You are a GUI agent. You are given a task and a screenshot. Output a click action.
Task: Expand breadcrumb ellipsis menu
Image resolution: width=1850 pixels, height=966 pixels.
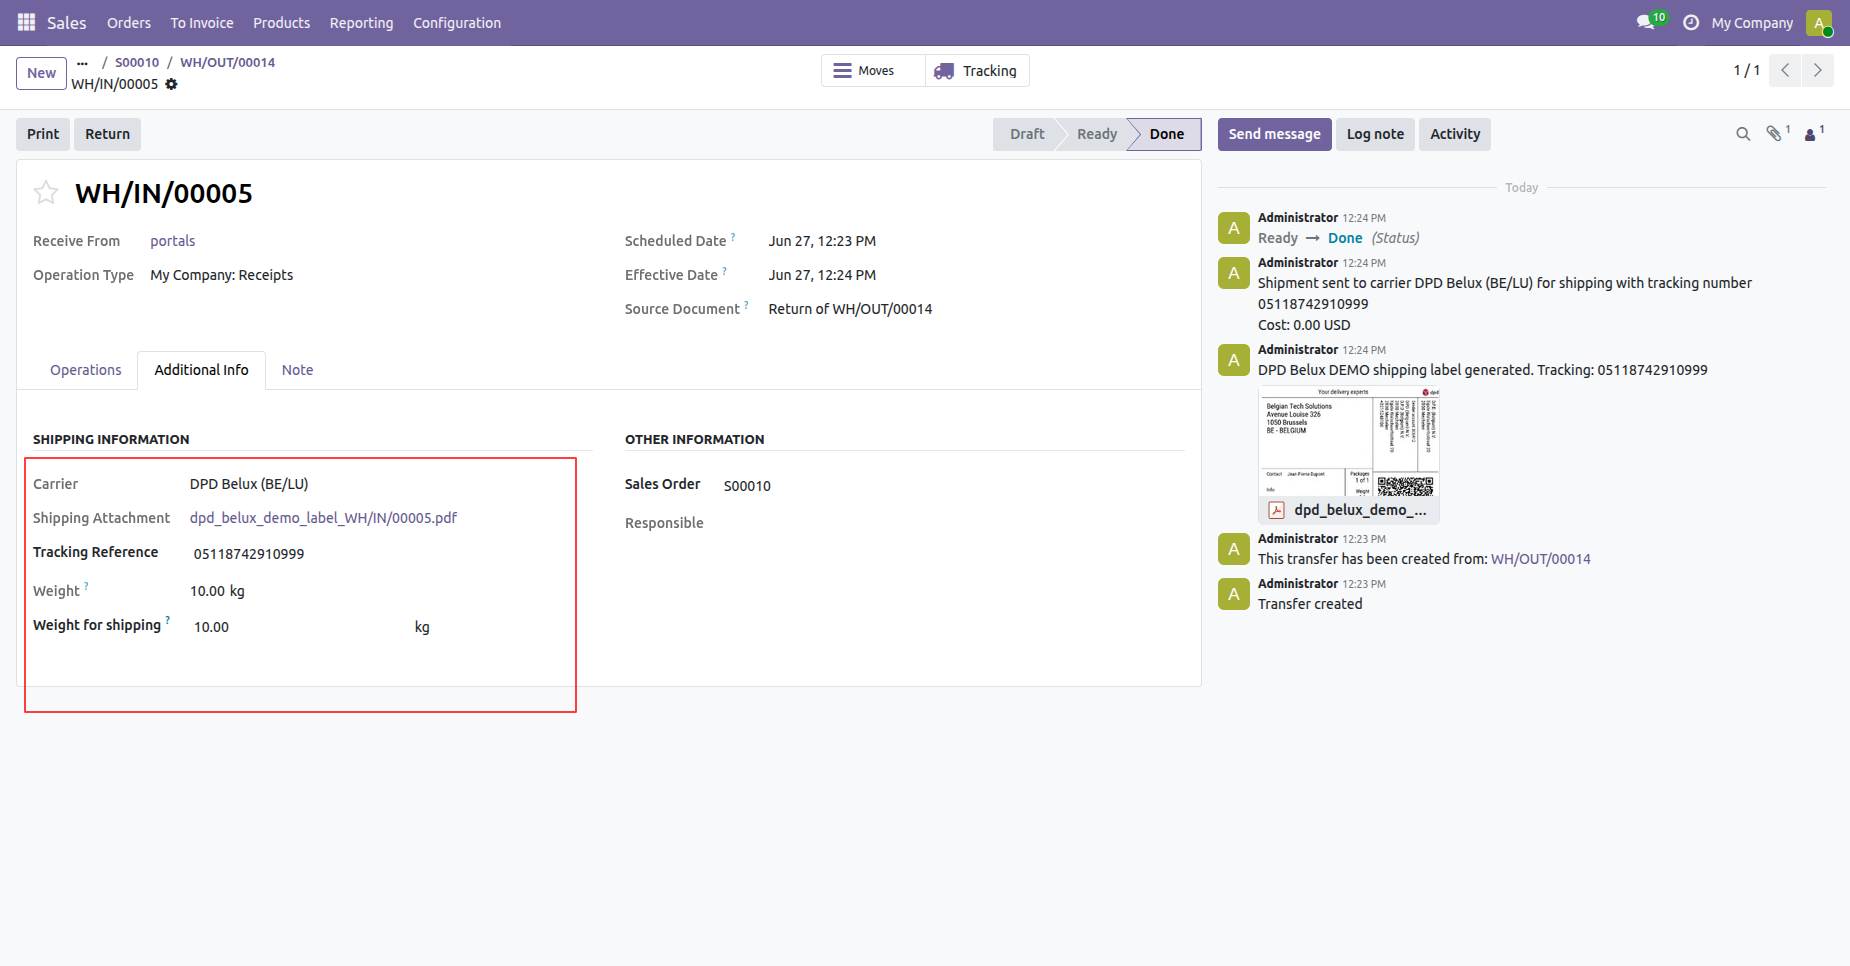[82, 62]
